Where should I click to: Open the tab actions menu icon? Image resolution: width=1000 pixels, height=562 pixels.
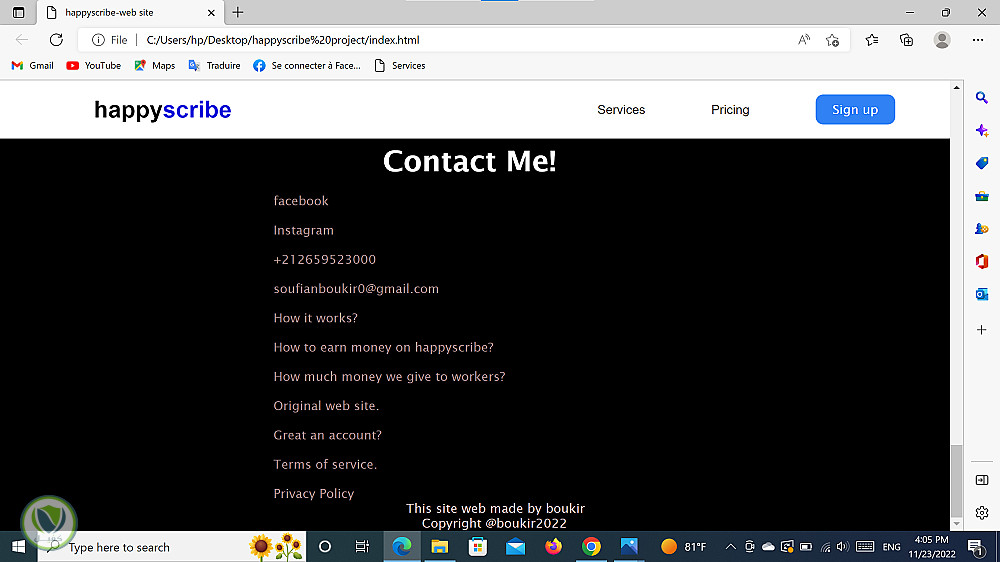18,12
